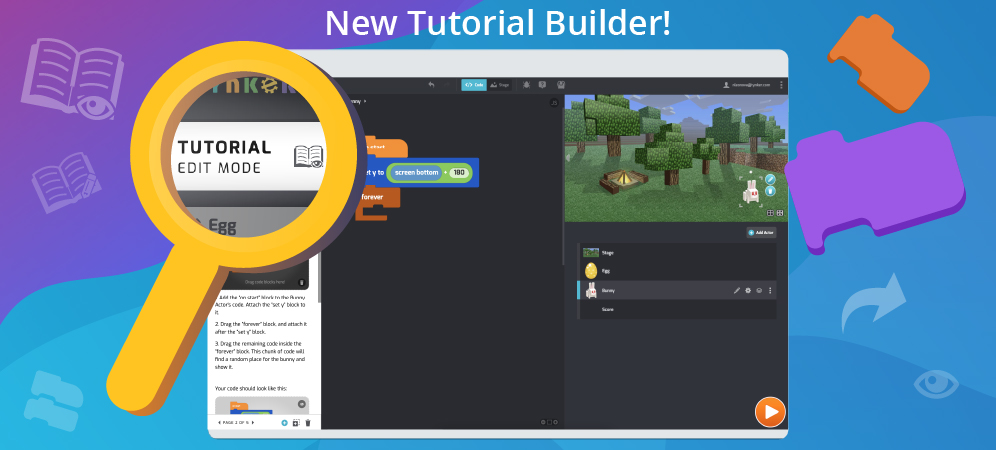Click the tutorial step 2 'forever' block instruction
The width and height of the screenshot is (996, 450).
260,327
